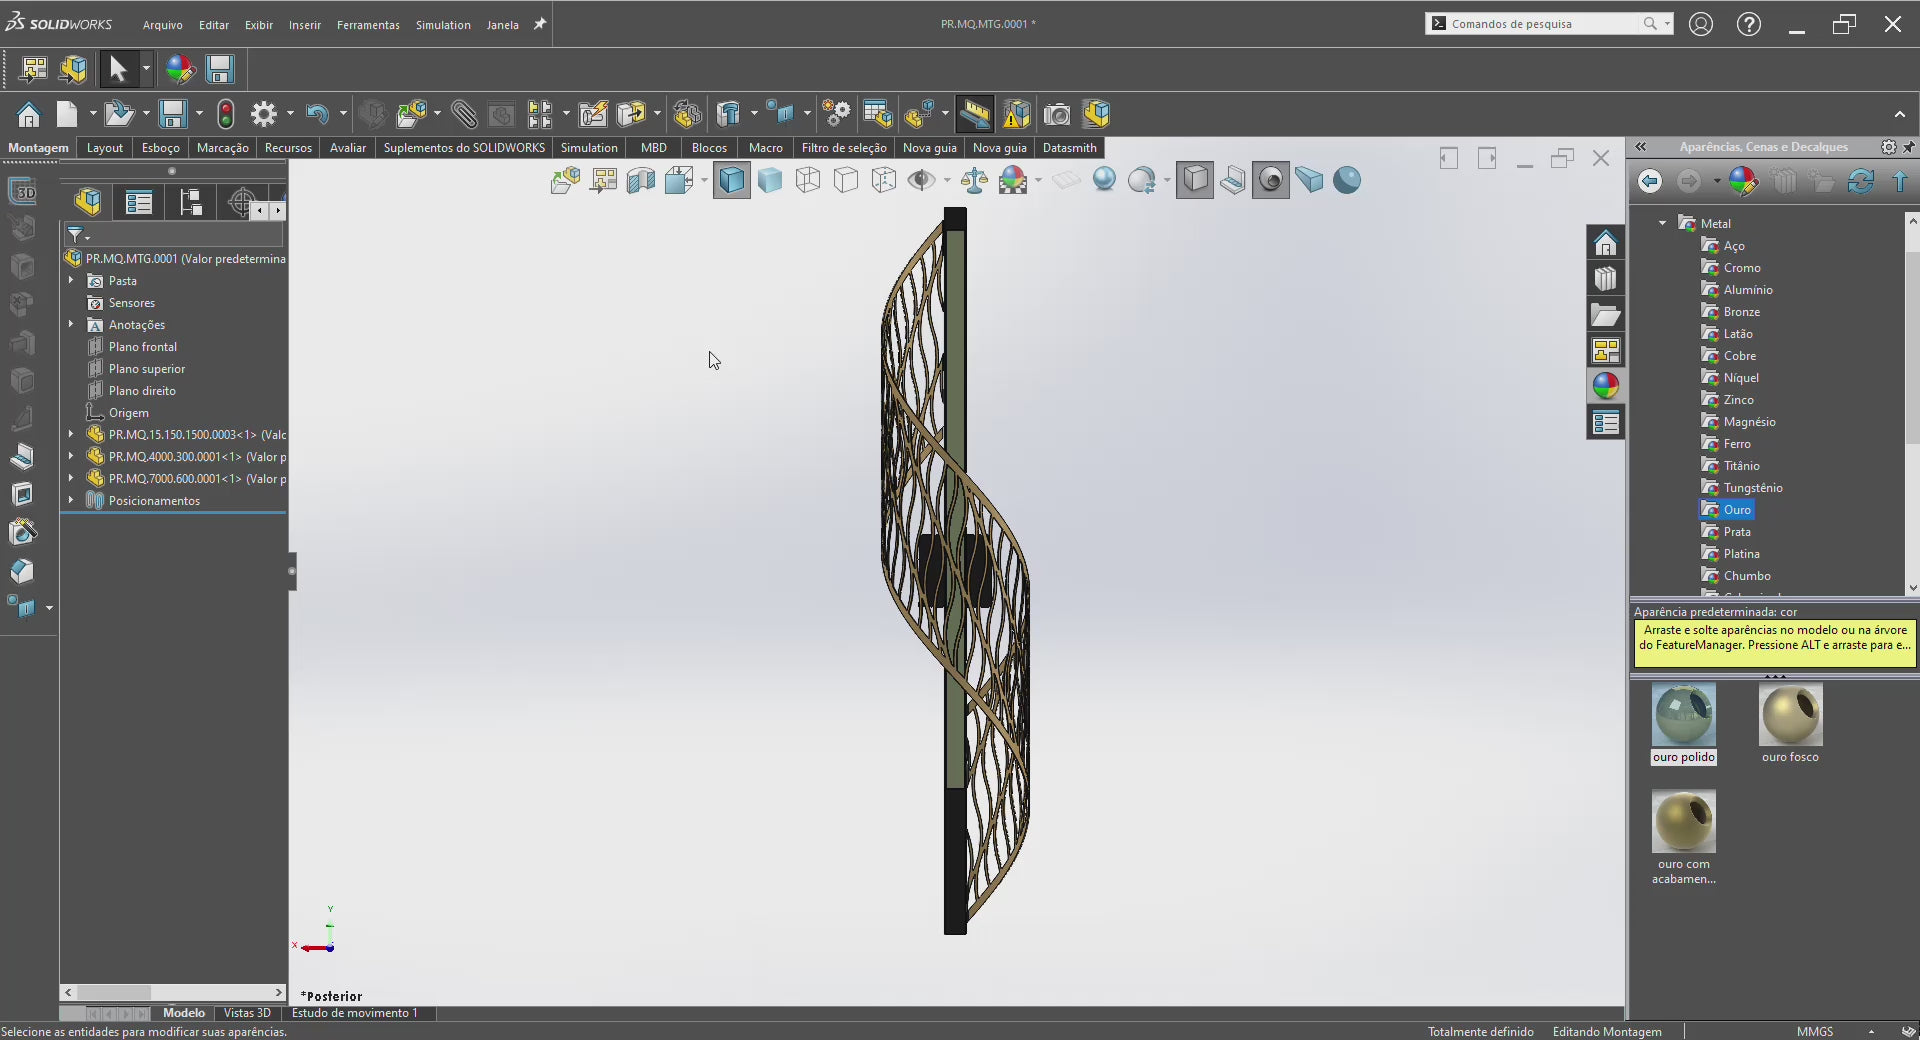Click the Estudo de movimento 1 tab
The image size is (1920, 1040).
[354, 1013]
